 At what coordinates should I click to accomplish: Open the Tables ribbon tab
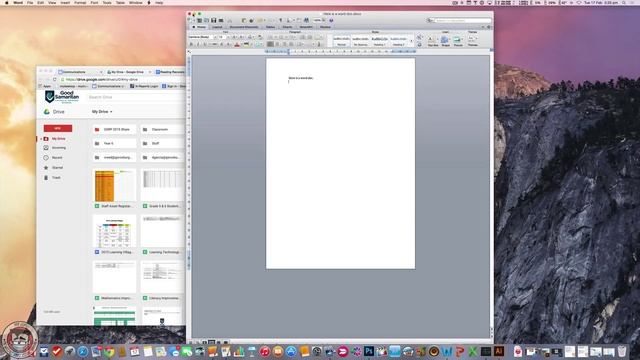270,27
